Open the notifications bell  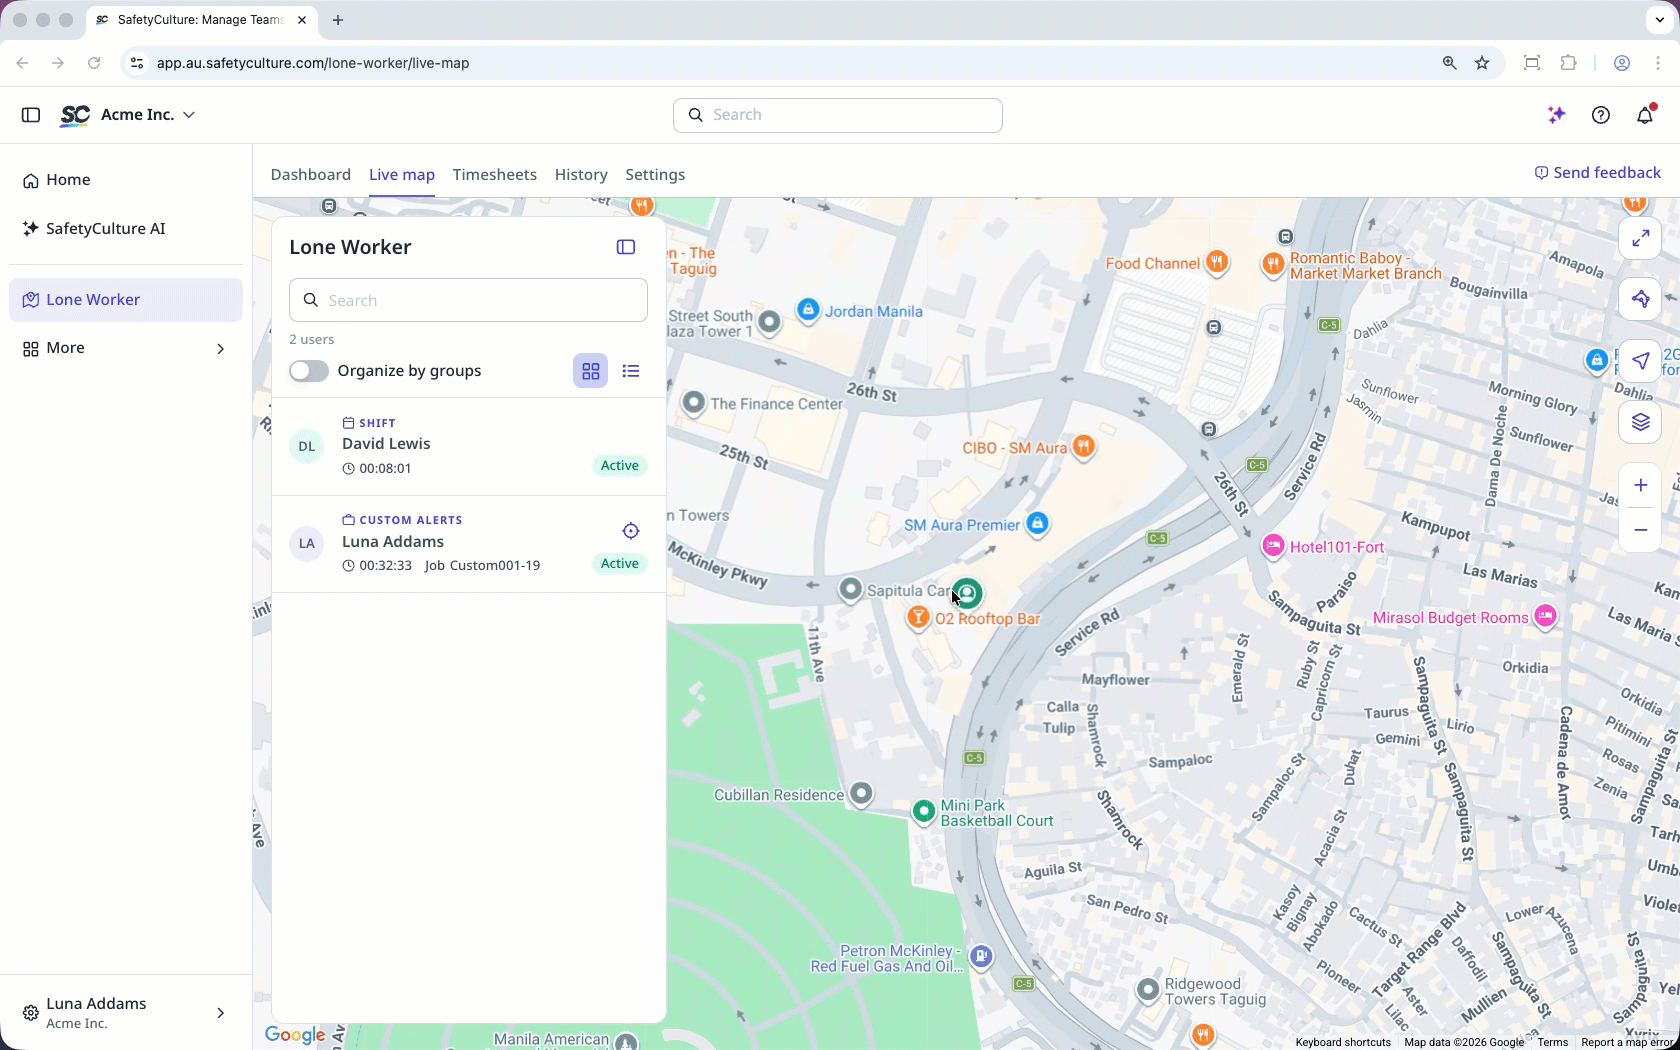[x=1645, y=115]
